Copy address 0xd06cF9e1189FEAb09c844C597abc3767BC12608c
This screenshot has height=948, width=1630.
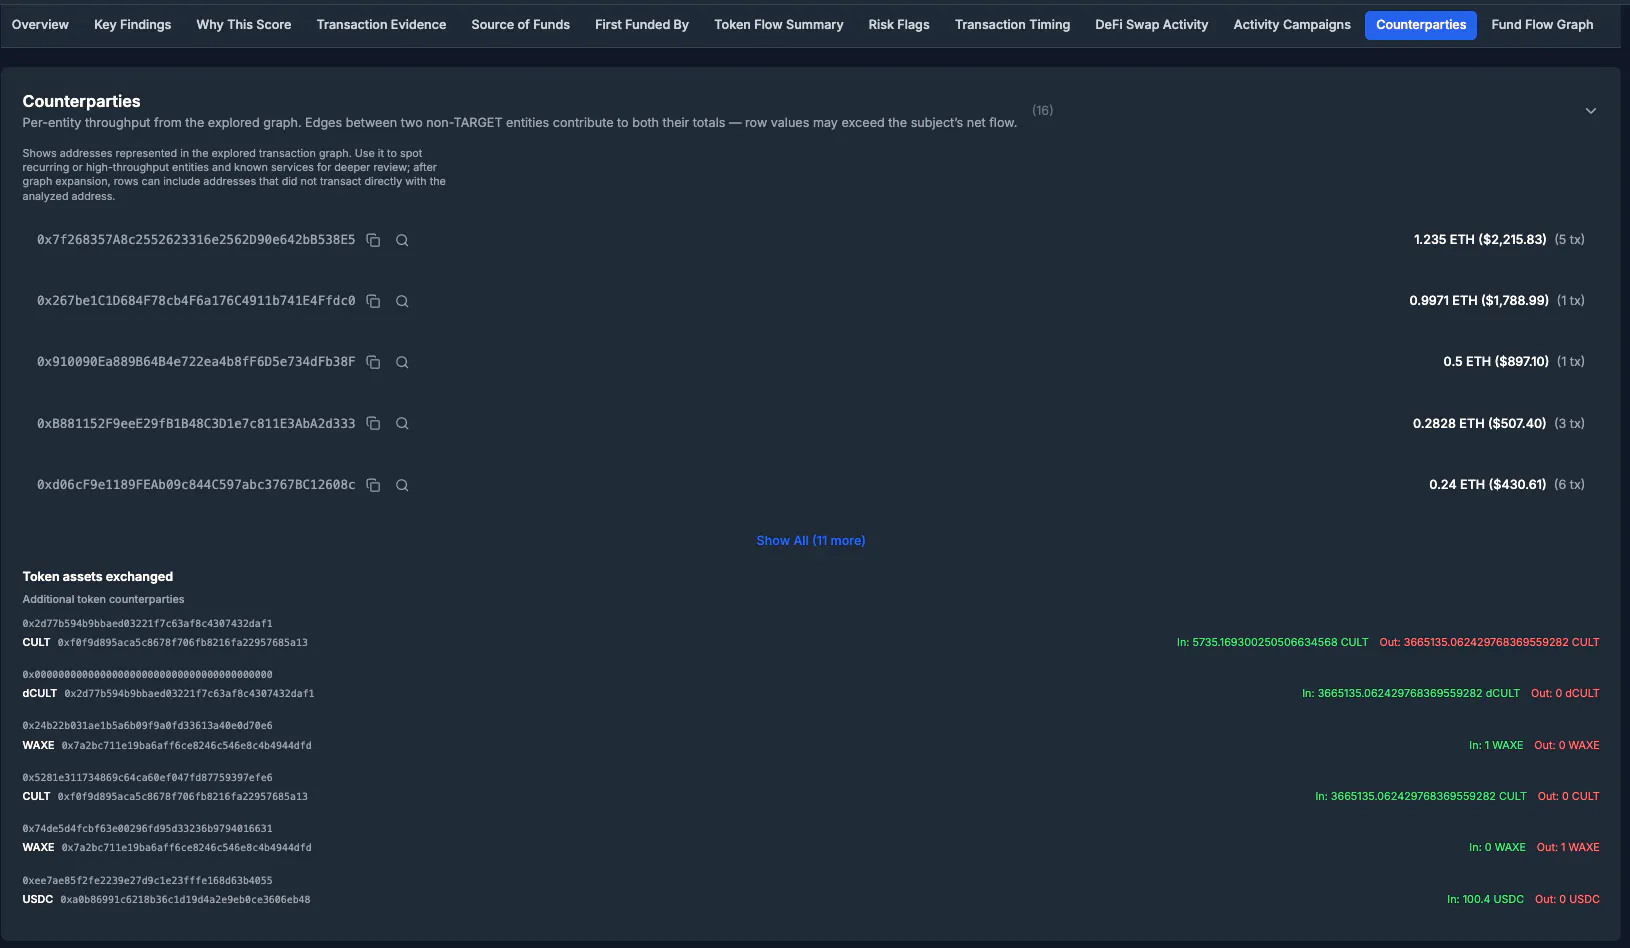373,485
